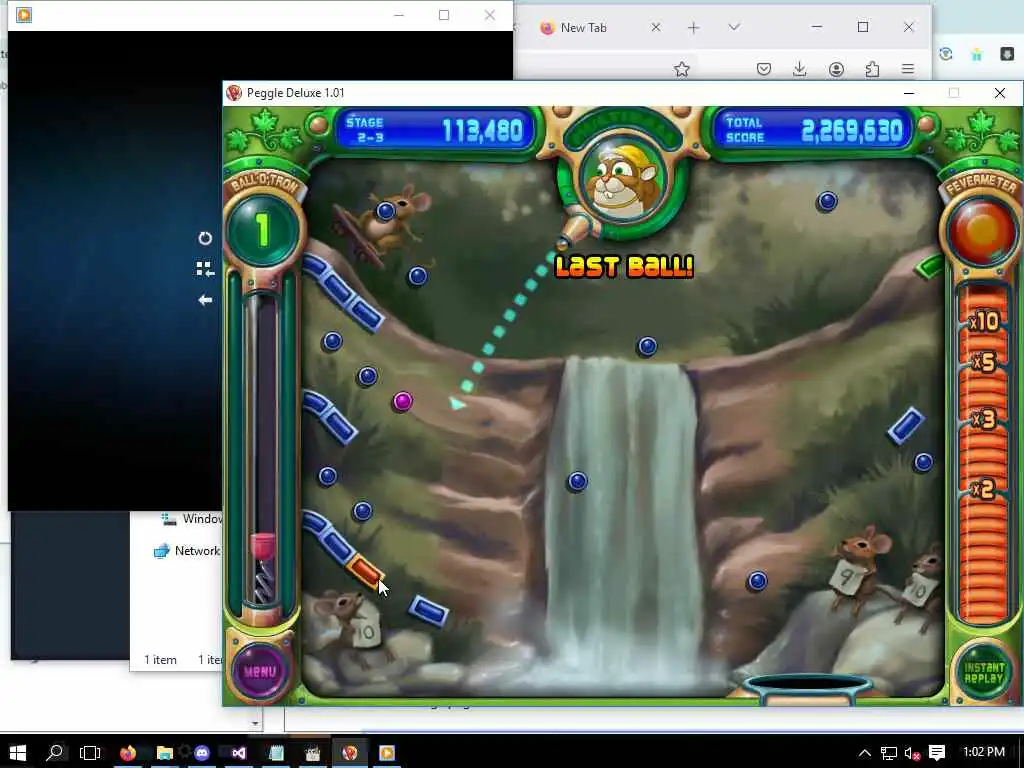The height and width of the screenshot is (768, 1024).
Task: Show hidden icons in the system tray
Action: click(865, 753)
